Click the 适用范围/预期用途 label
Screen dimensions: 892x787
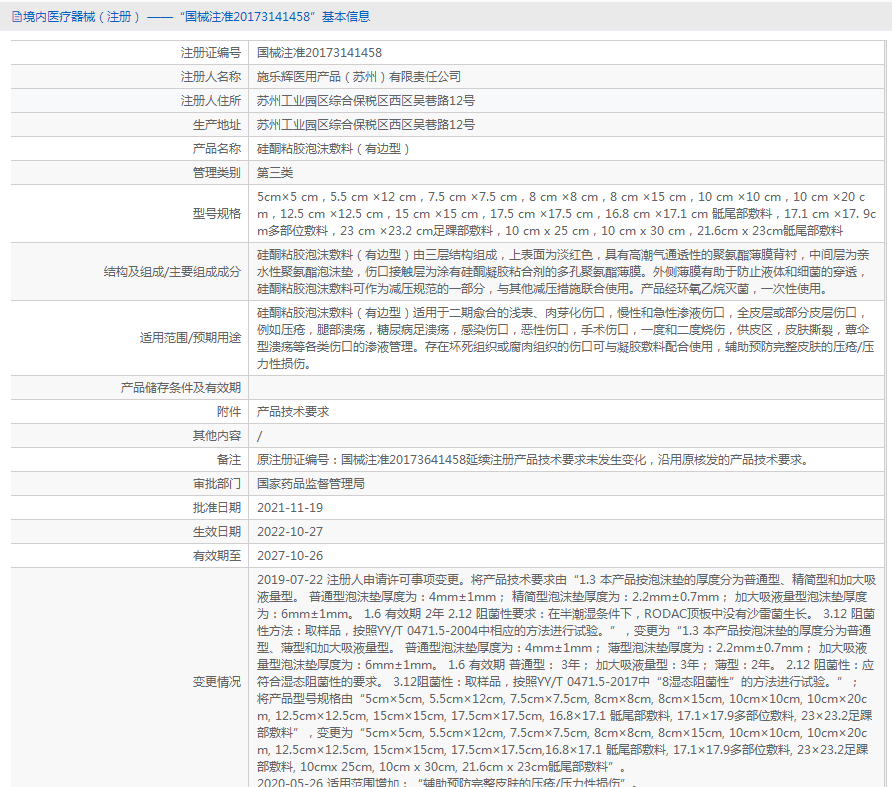click(190, 337)
